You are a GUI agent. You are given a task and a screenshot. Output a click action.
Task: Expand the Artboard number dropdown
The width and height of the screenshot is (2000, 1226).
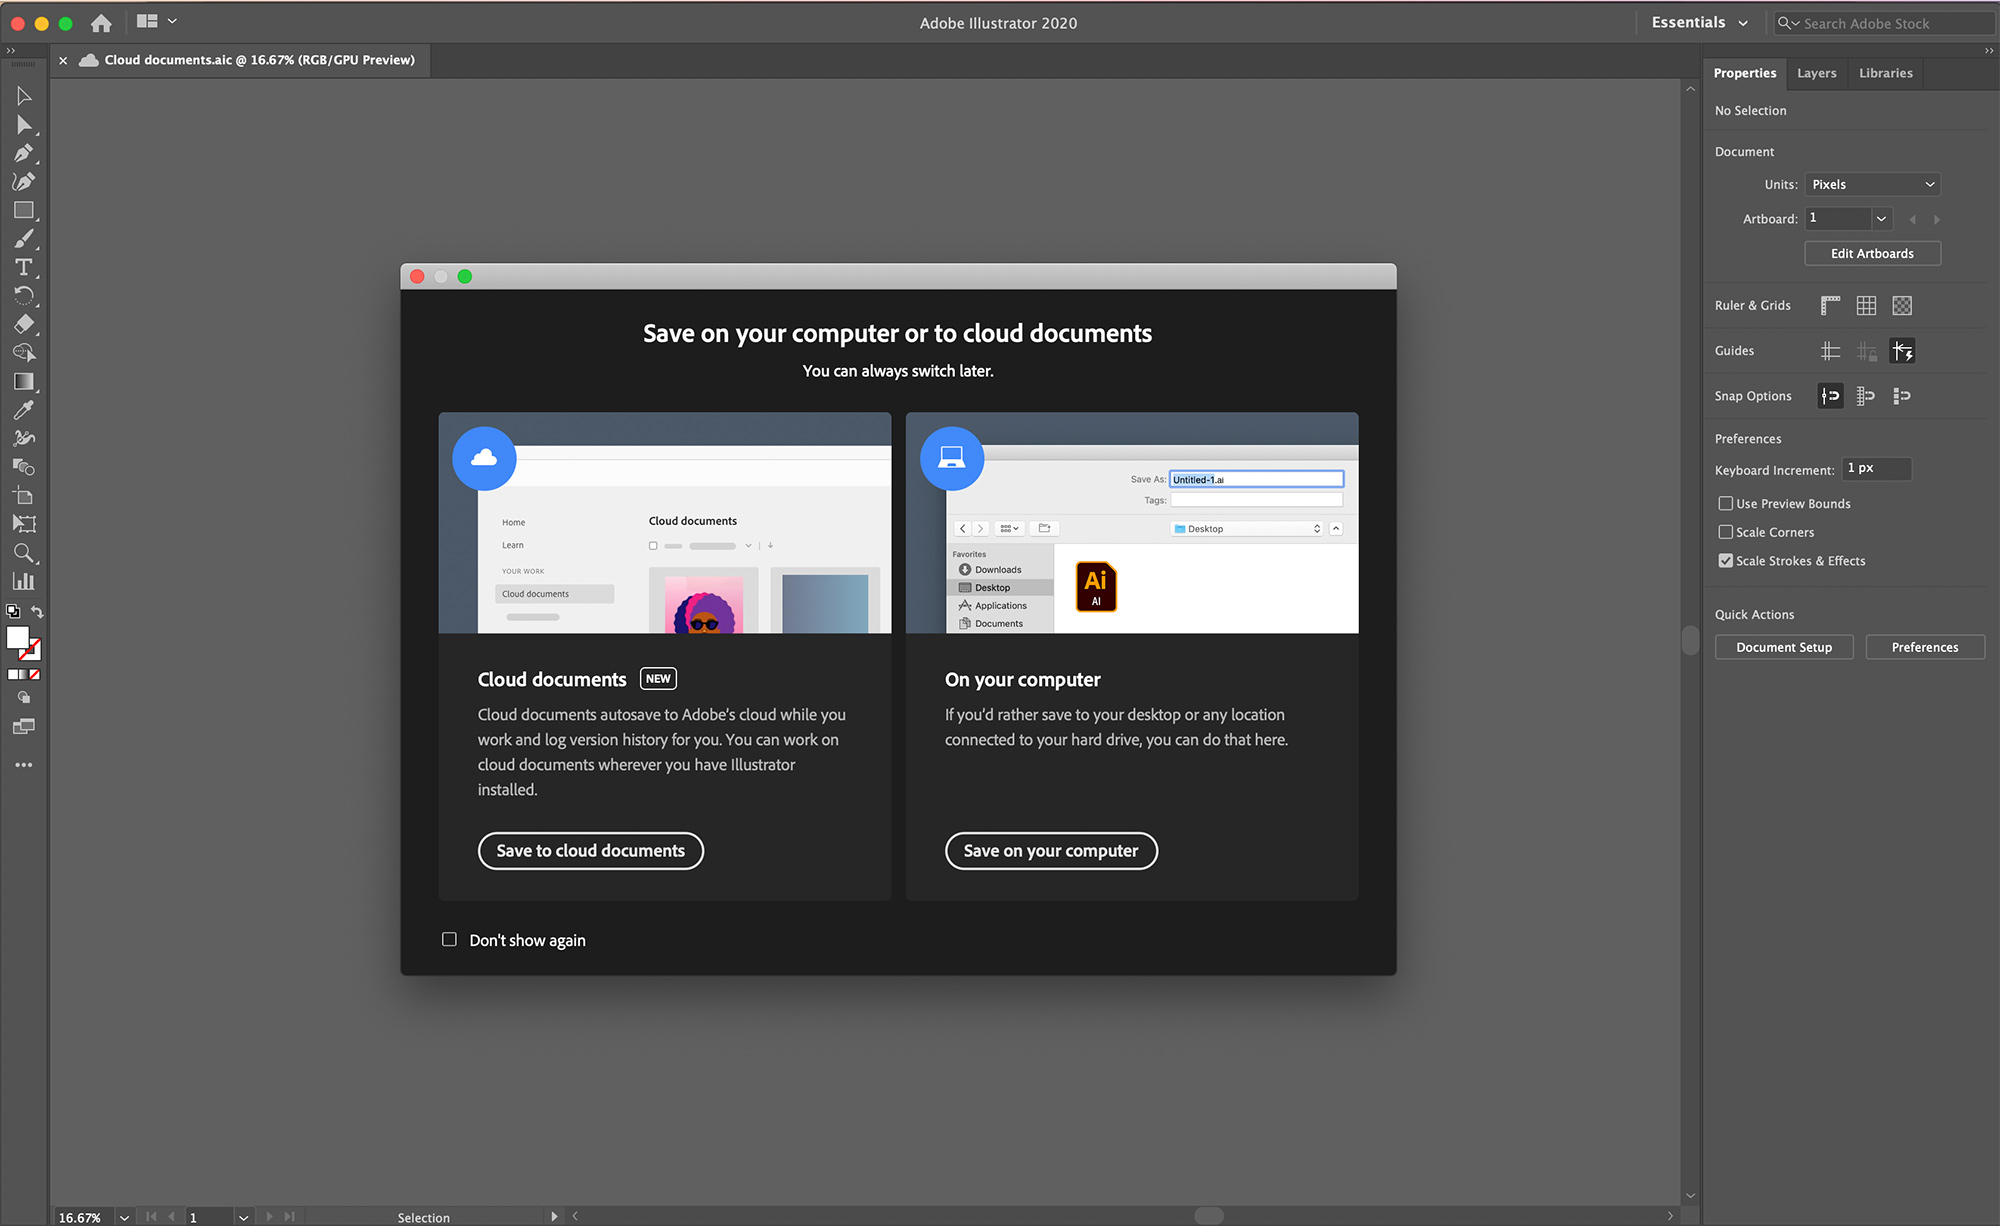coord(1881,219)
